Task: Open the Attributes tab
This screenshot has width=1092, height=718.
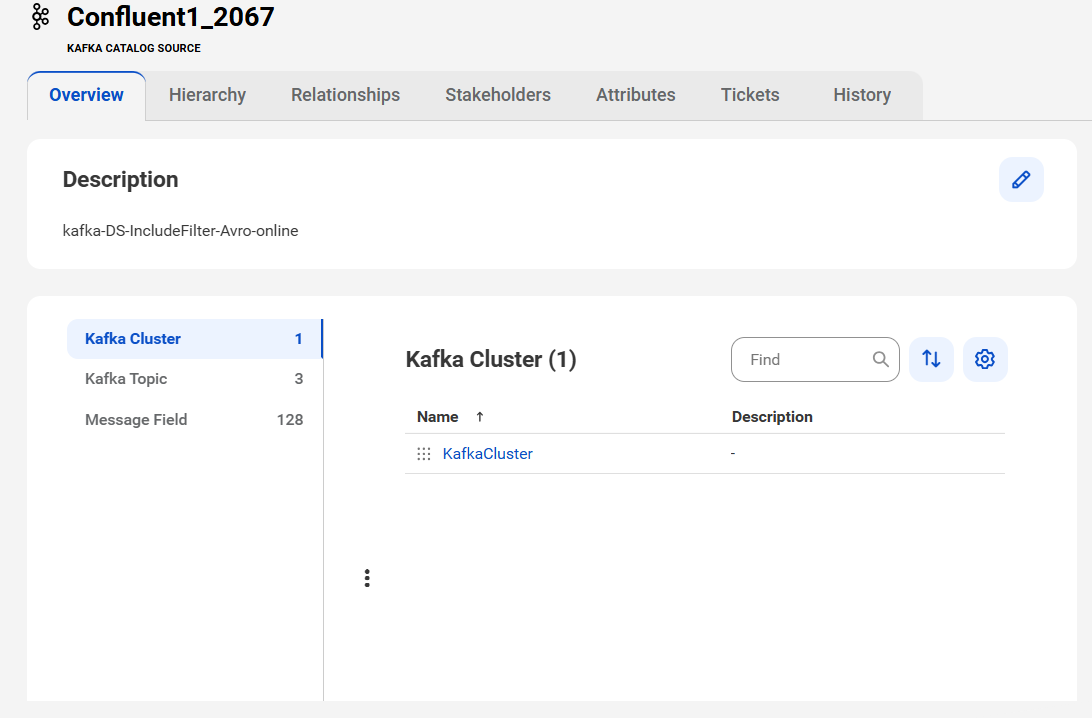Action: 636,95
